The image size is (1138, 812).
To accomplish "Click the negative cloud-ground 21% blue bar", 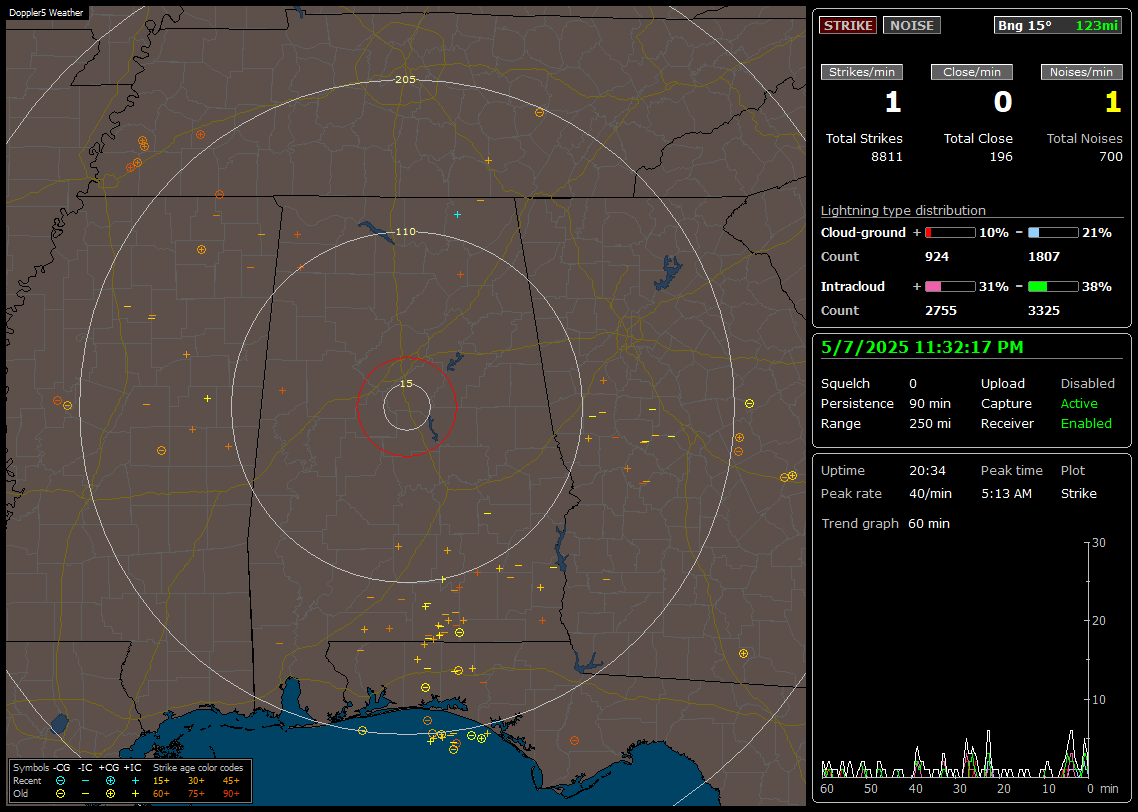I will pos(1053,233).
